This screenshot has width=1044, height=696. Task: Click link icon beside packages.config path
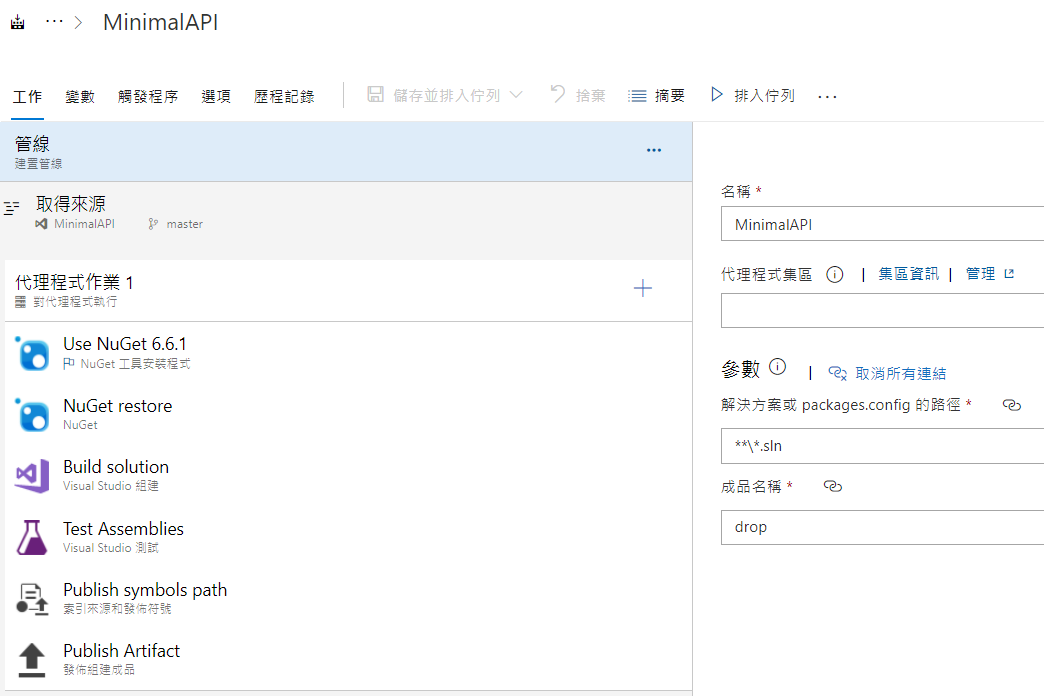coord(1011,405)
